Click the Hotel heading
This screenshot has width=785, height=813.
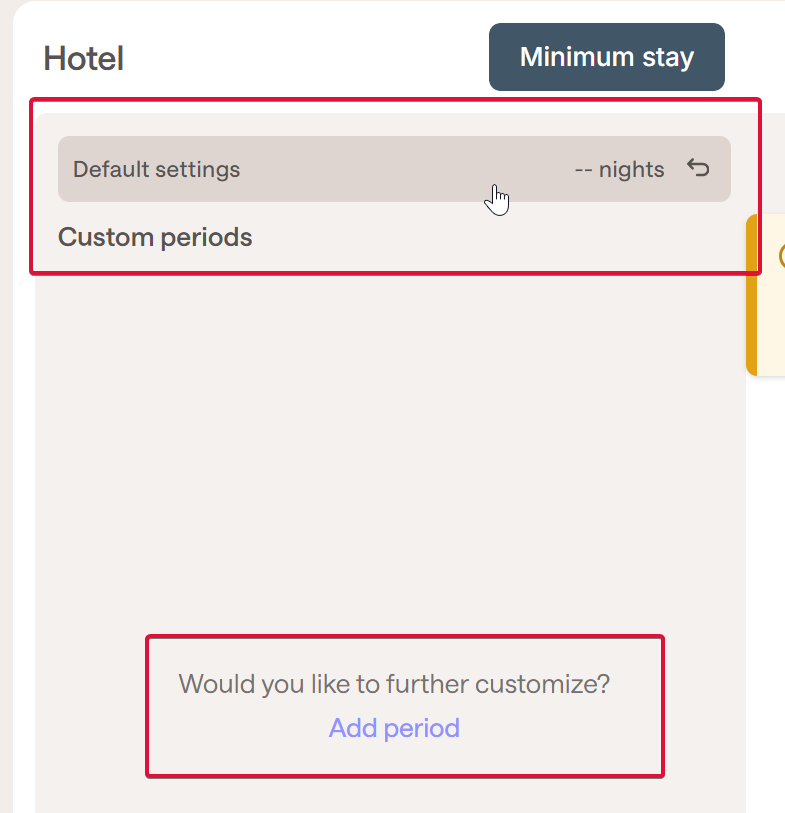(83, 58)
